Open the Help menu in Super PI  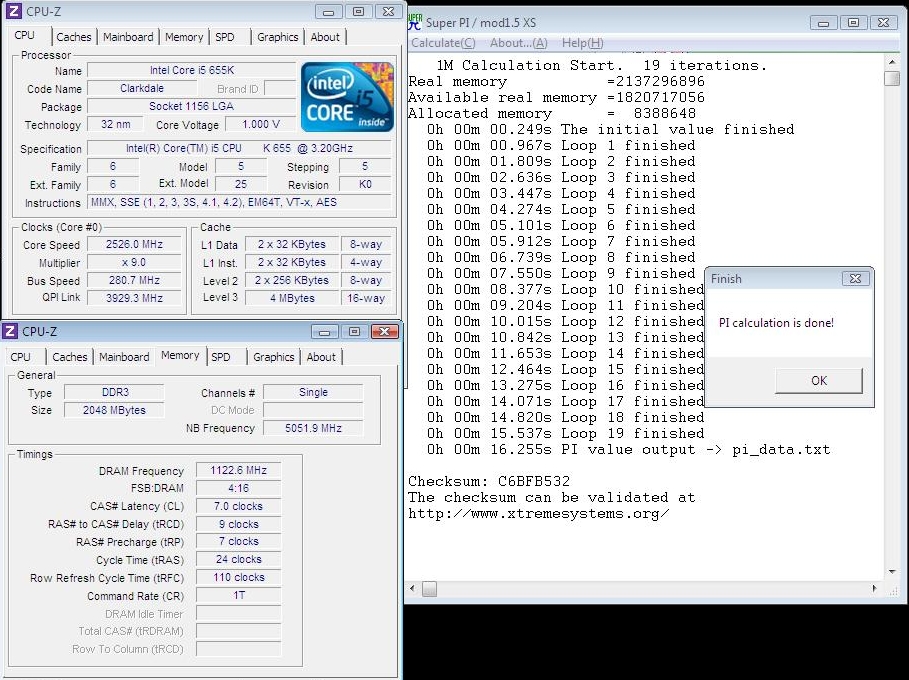click(x=582, y=43)
